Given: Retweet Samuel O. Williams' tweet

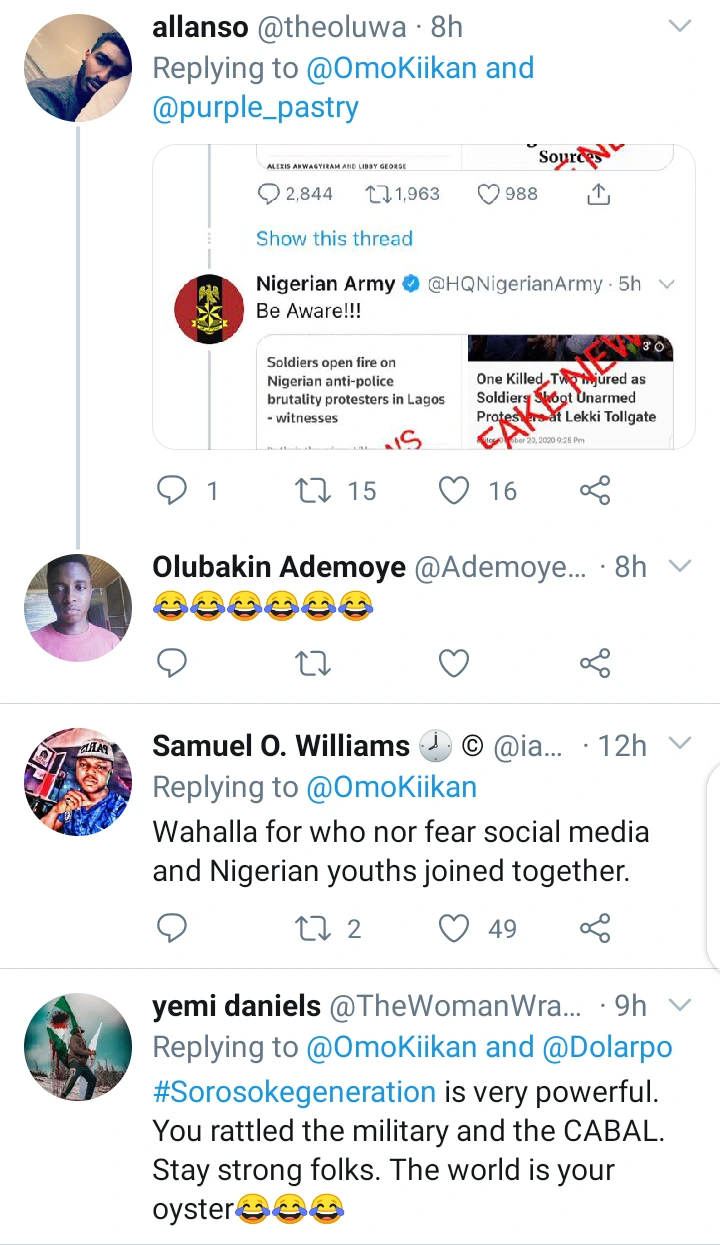Looking at the screenshot, I should [314, 929].
